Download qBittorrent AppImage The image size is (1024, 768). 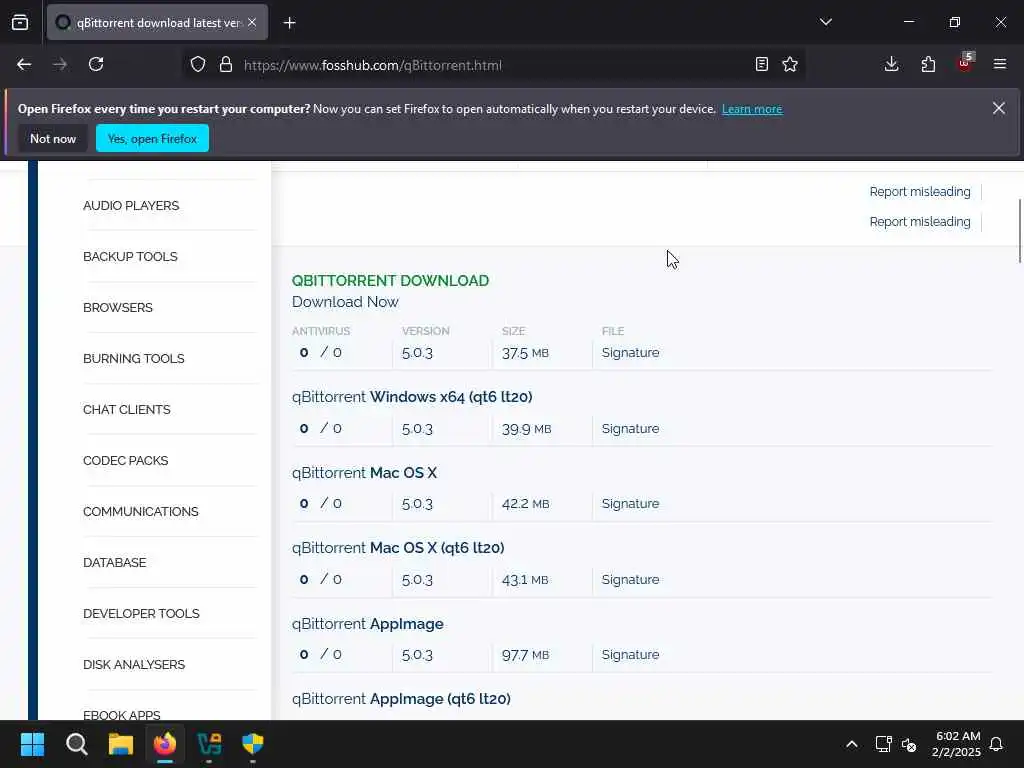(368, 624)
